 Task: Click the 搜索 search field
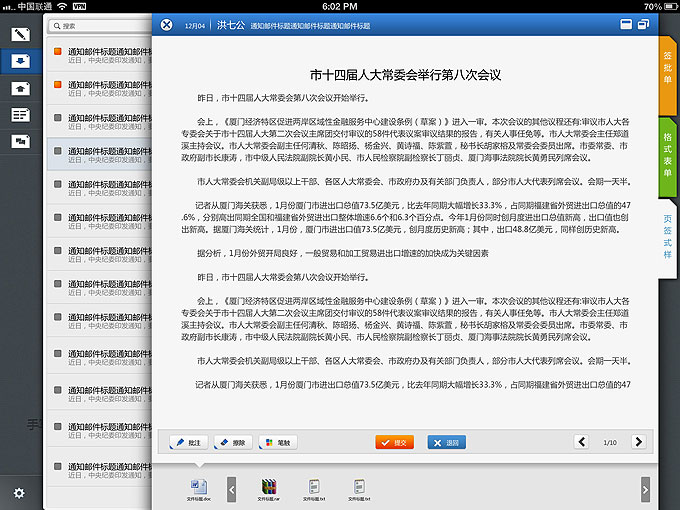pyautogui.click(x=100, y=26)
